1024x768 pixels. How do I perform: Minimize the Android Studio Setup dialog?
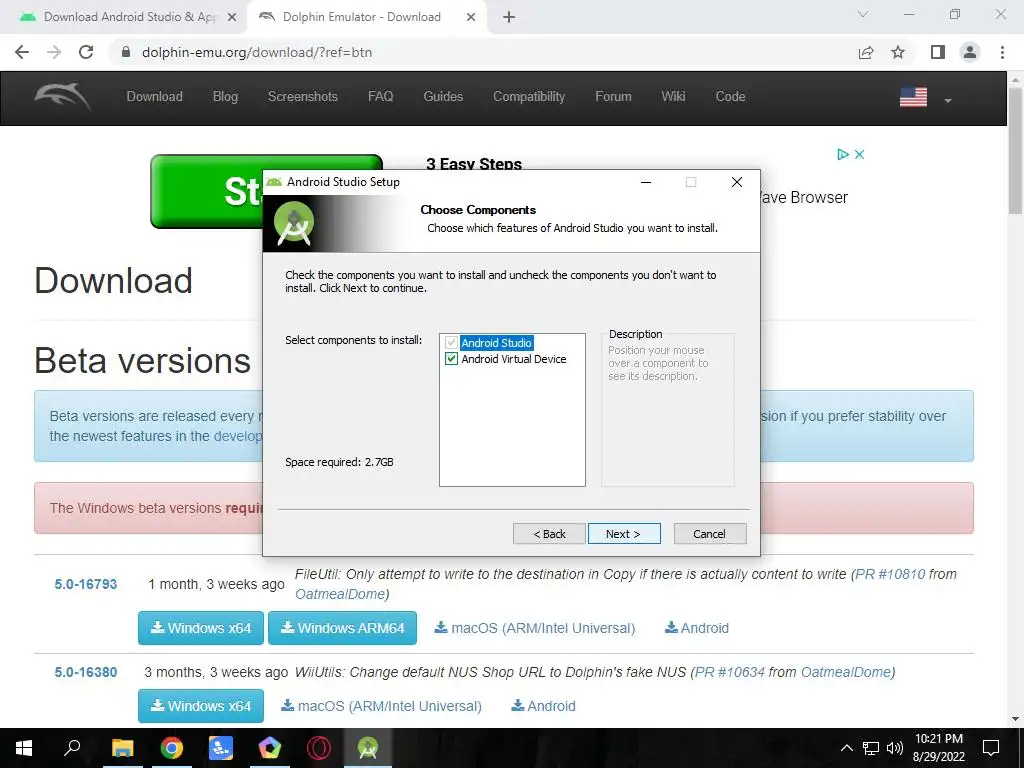point(646,182)
